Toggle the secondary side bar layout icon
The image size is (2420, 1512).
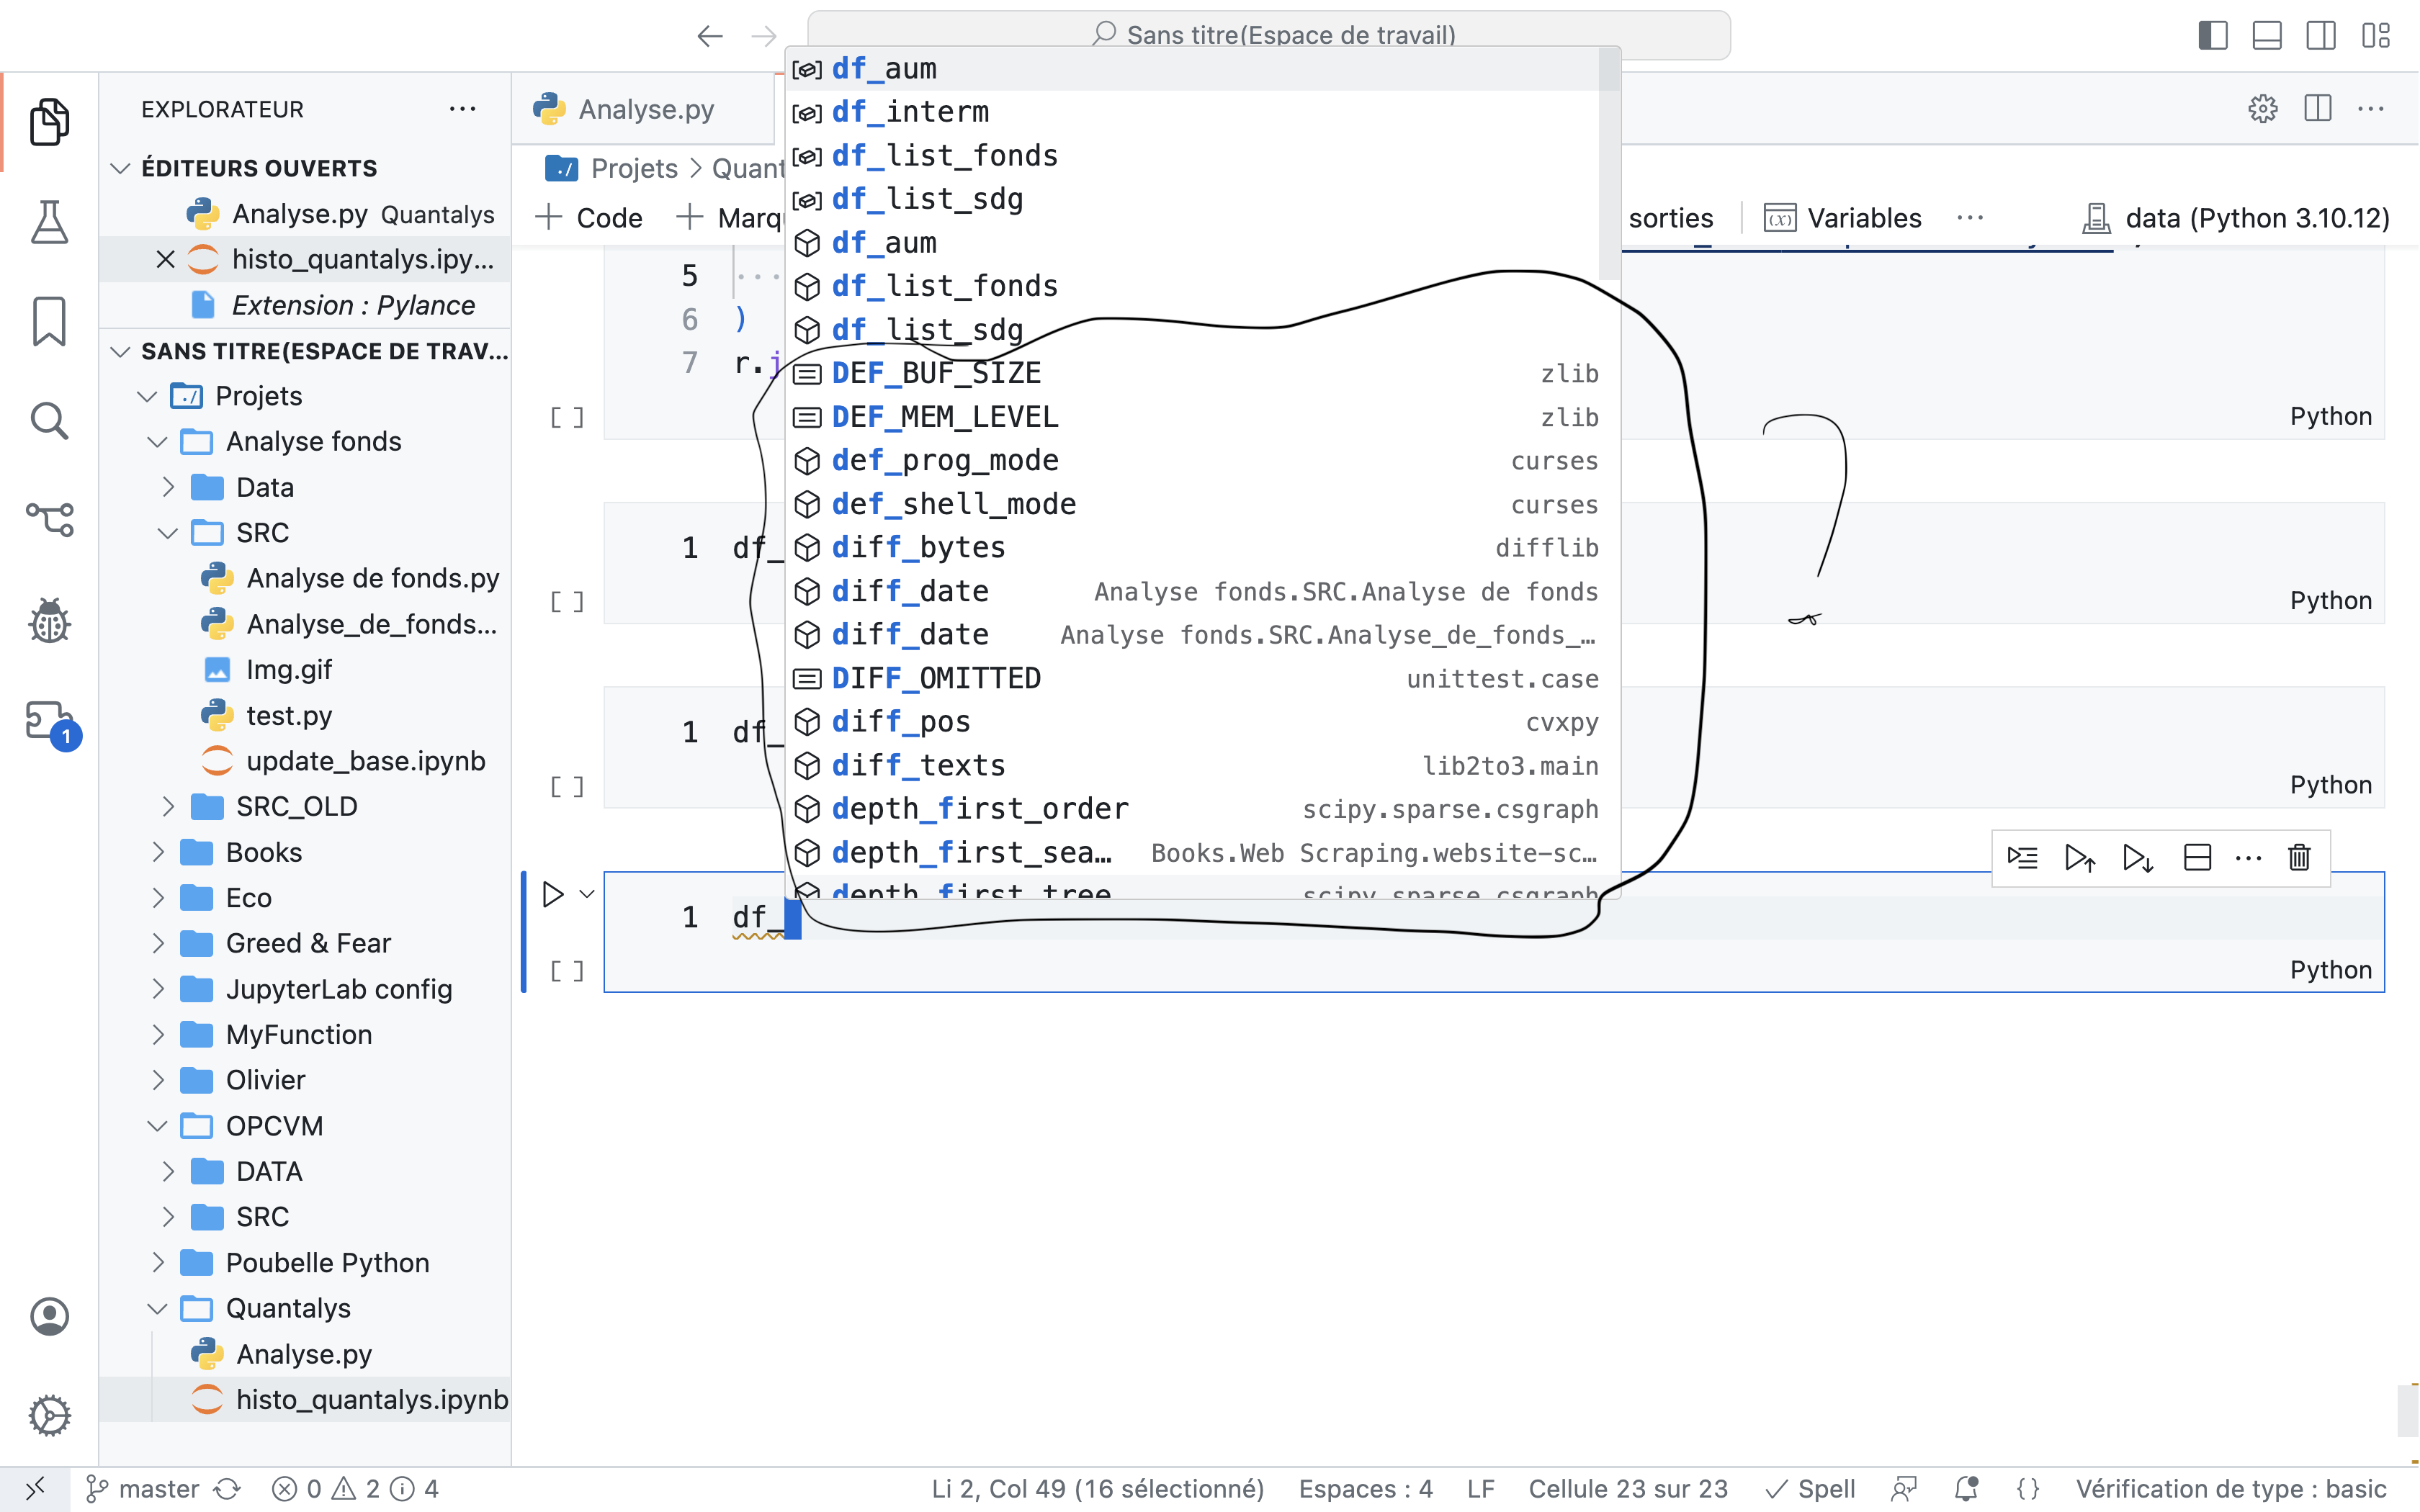2320,35
